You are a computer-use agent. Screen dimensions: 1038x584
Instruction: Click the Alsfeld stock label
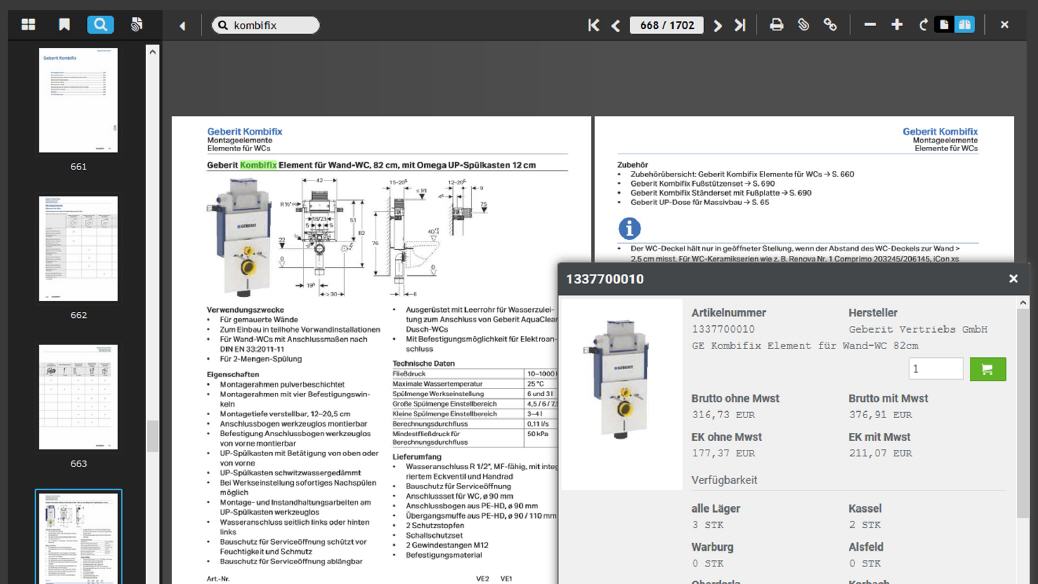tap(866, 547)
